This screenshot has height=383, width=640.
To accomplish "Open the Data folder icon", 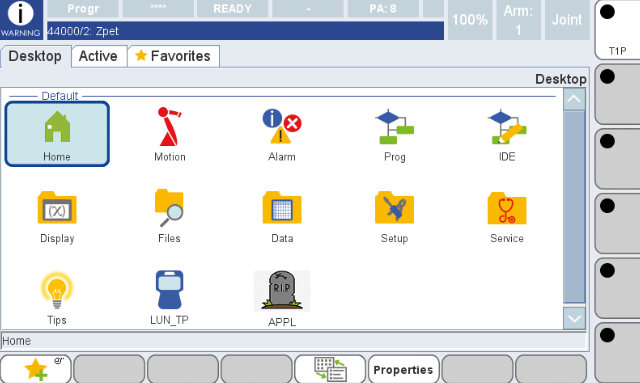I will coord(282,217).
